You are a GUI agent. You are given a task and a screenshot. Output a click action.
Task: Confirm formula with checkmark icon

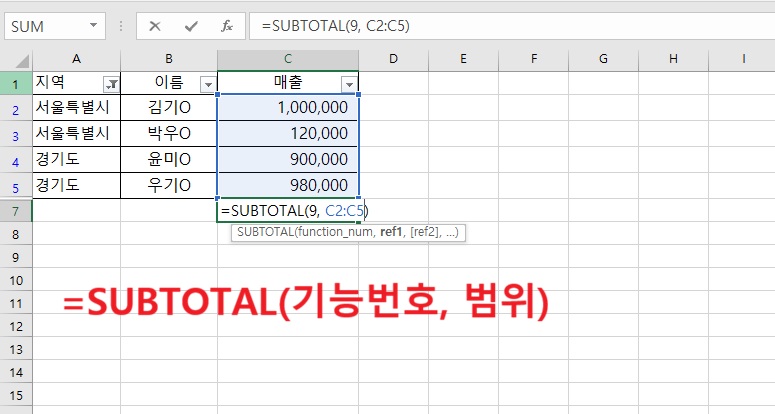click(191, 26)
